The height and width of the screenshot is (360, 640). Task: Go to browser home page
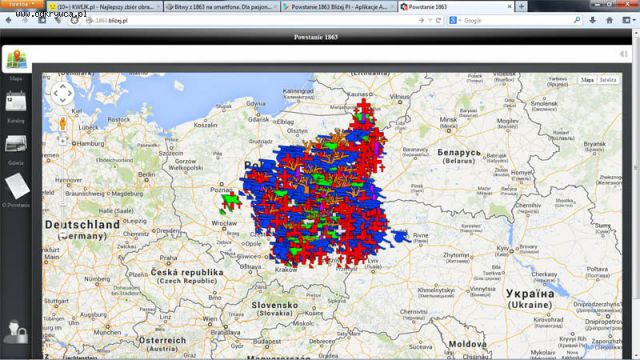coord(609,20)
